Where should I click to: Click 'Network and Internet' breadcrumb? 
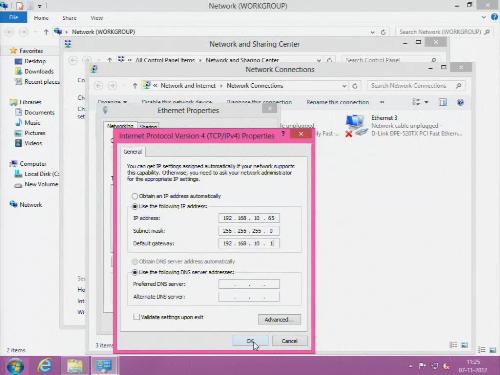point(188,86)
